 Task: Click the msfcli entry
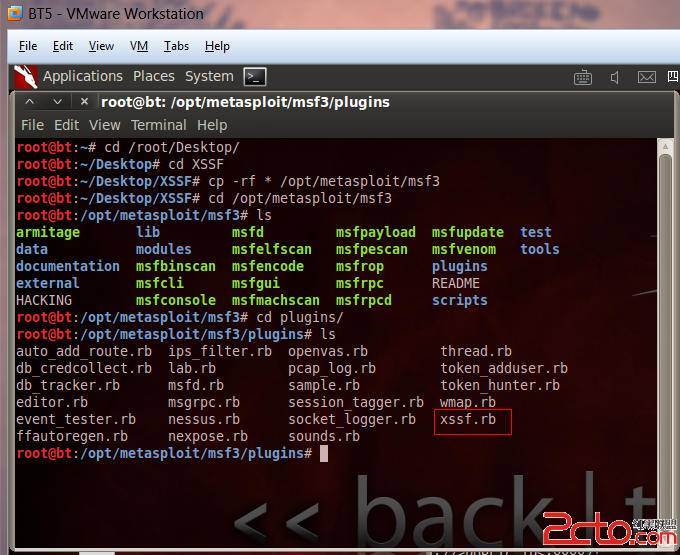(x=160, y=283)
